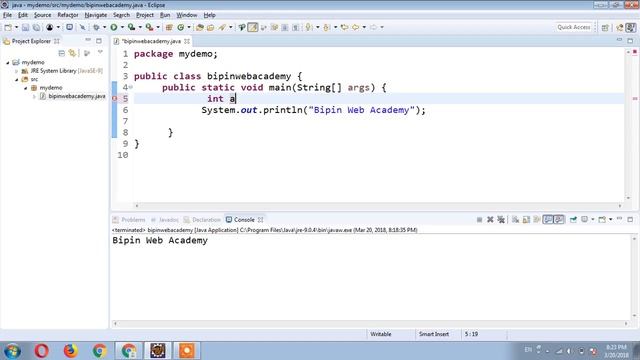Open the Refactor menu
This screenshot has width=640, height=360.
(68, 15)
